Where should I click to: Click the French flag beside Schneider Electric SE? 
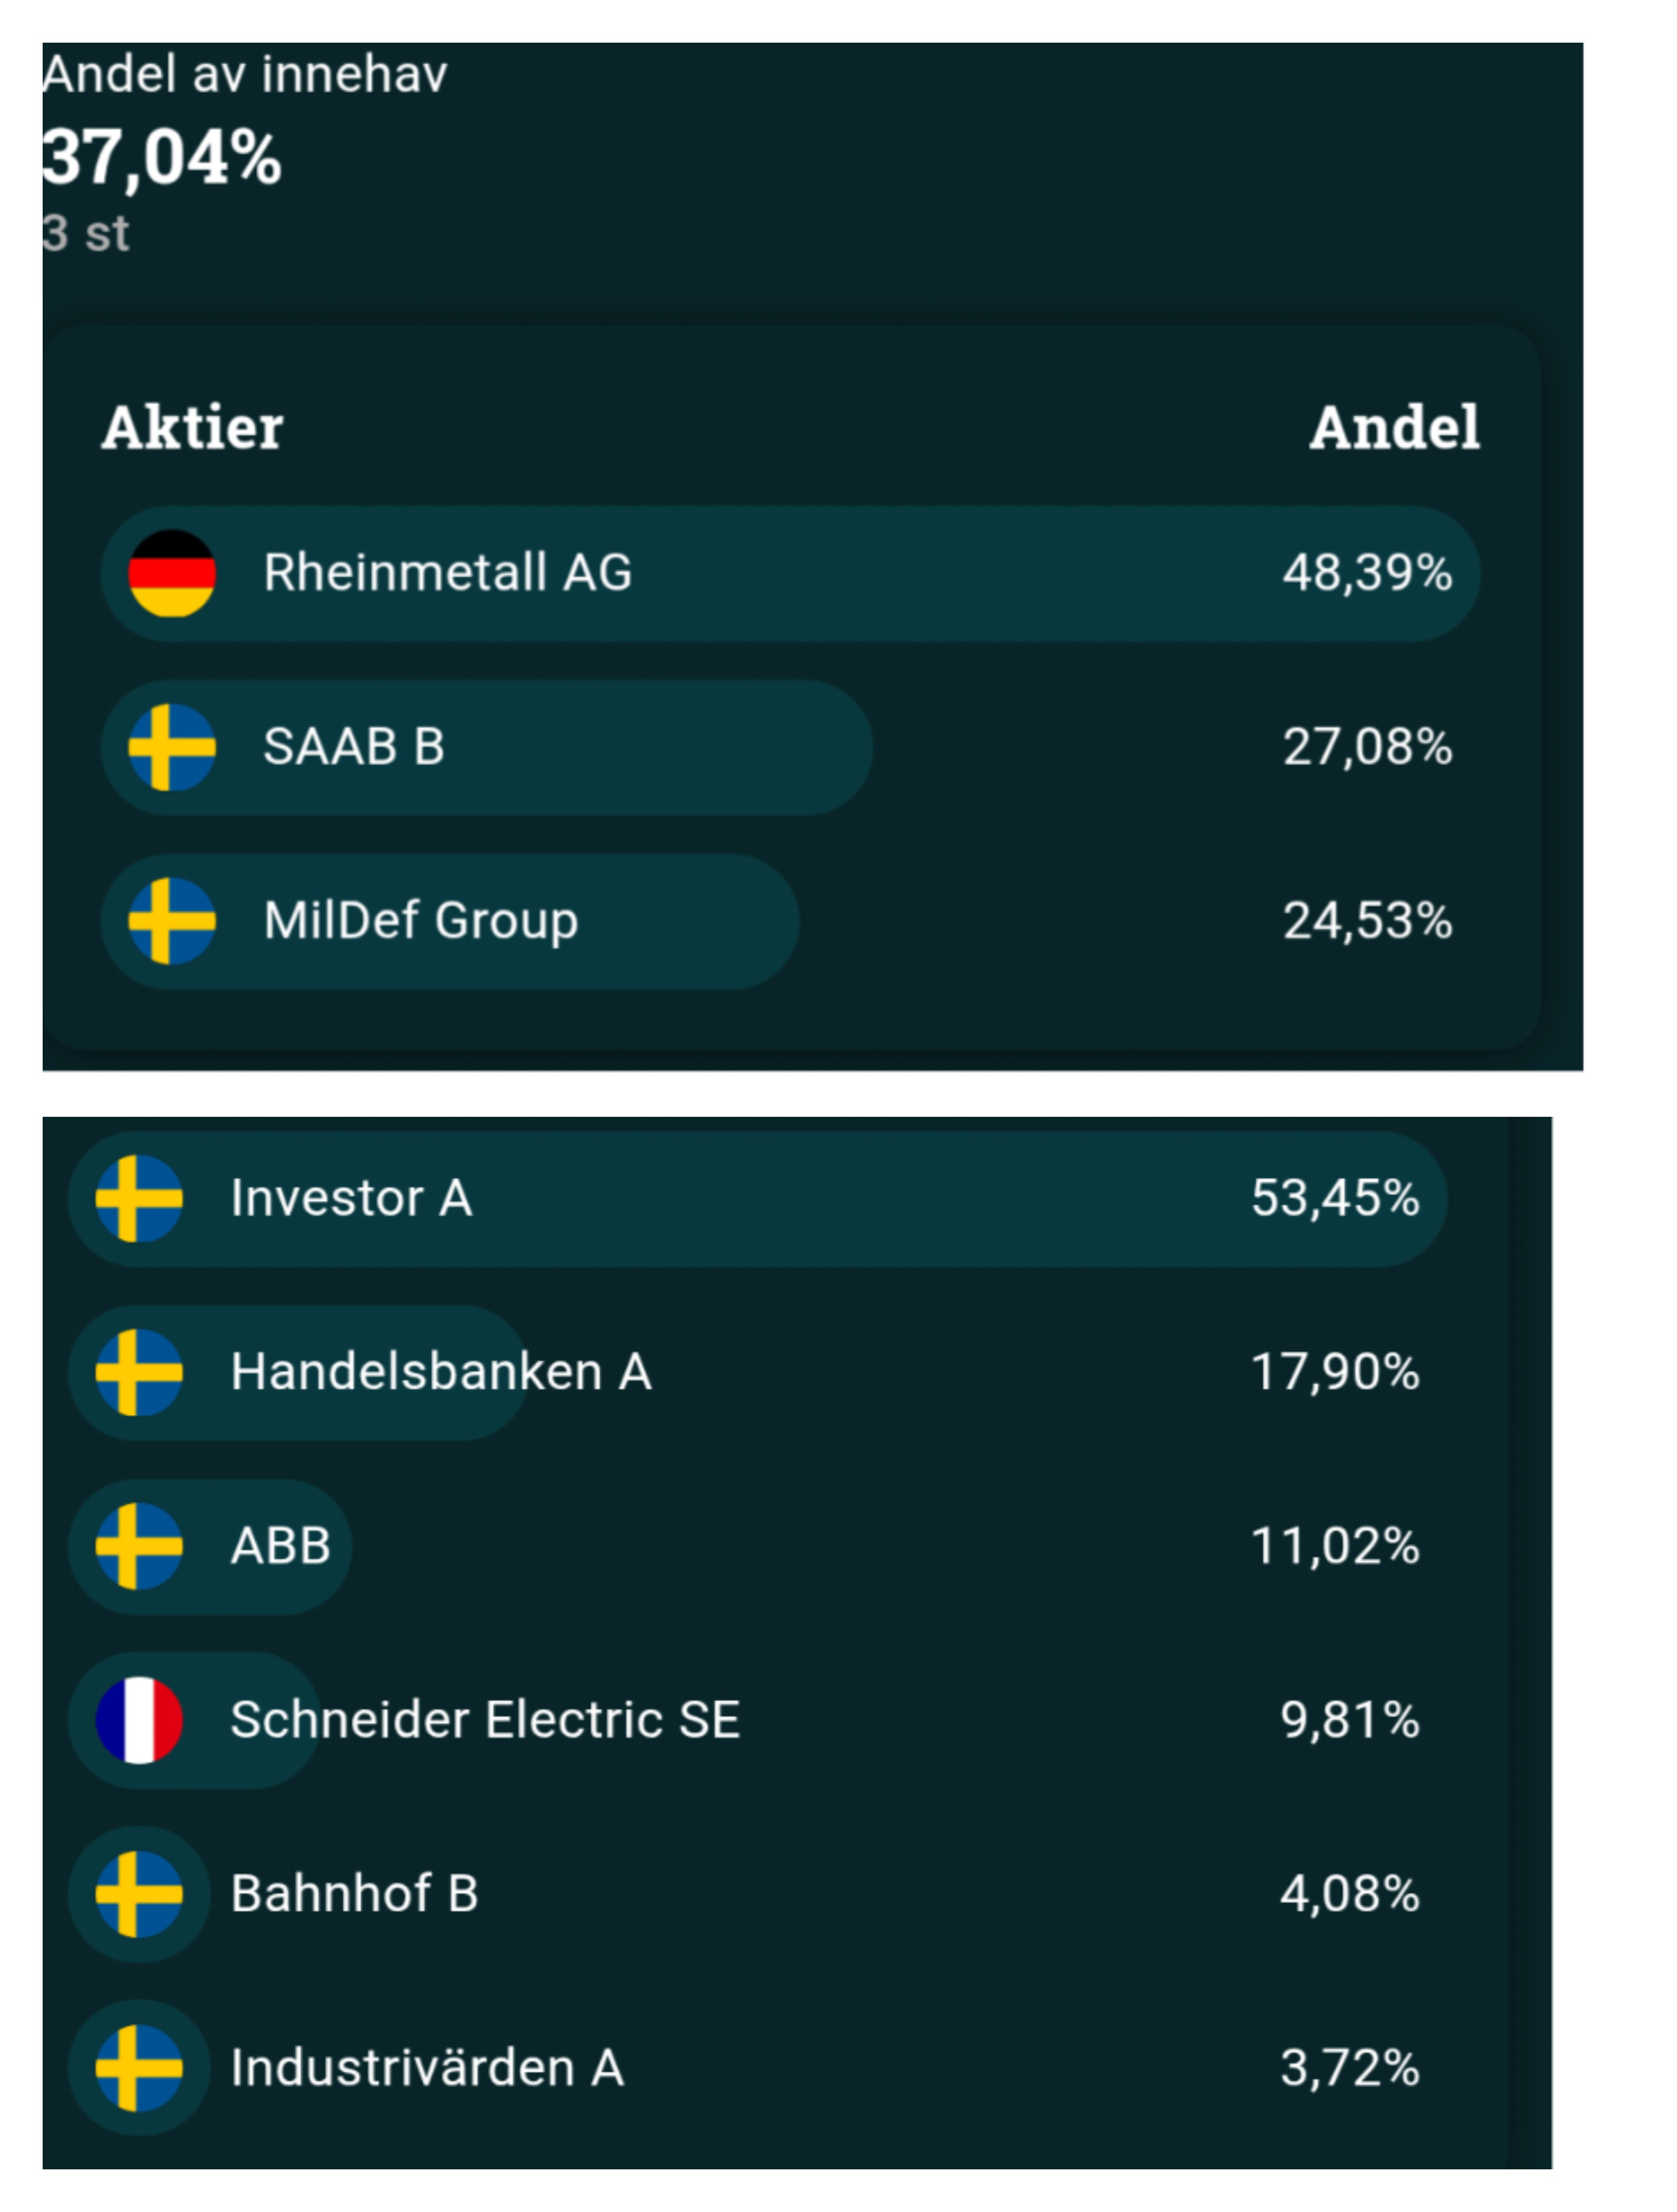coord(139,1720)
